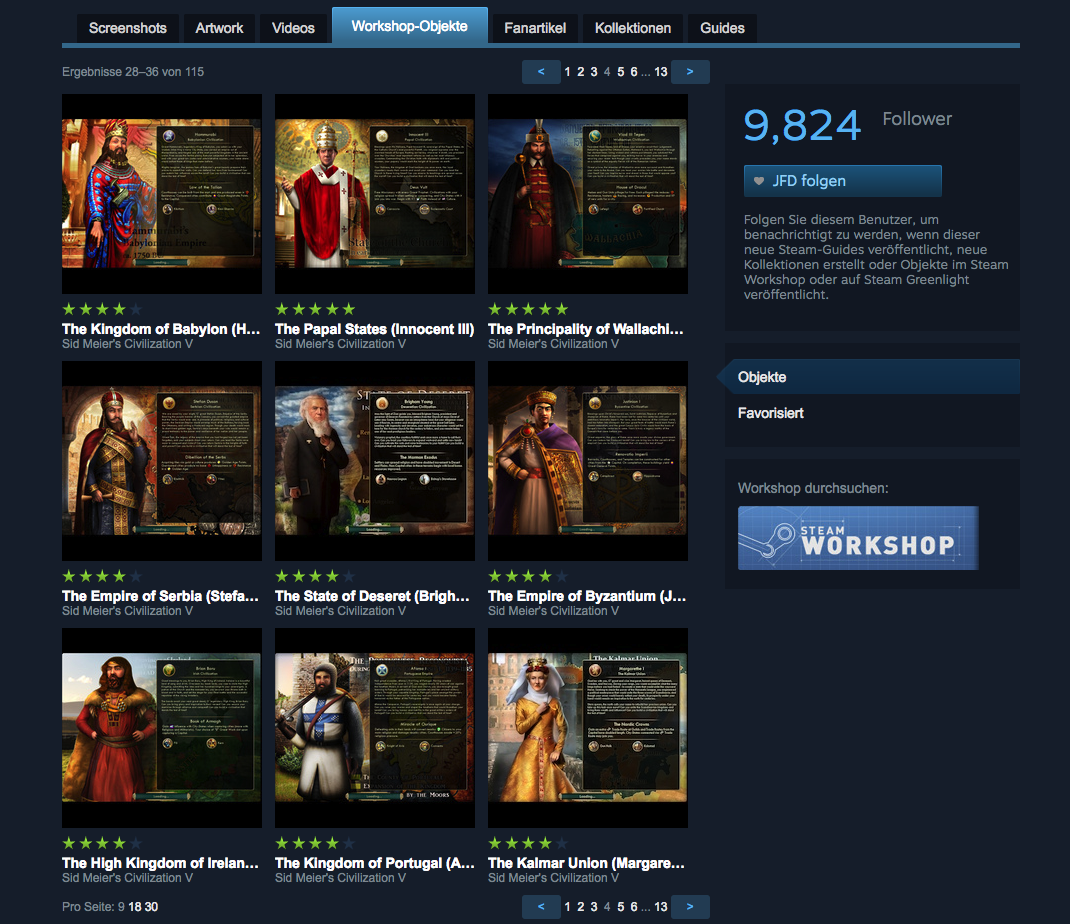Click the next page arrow below the results
This screenshot has height=924, width=1070.
690,907
